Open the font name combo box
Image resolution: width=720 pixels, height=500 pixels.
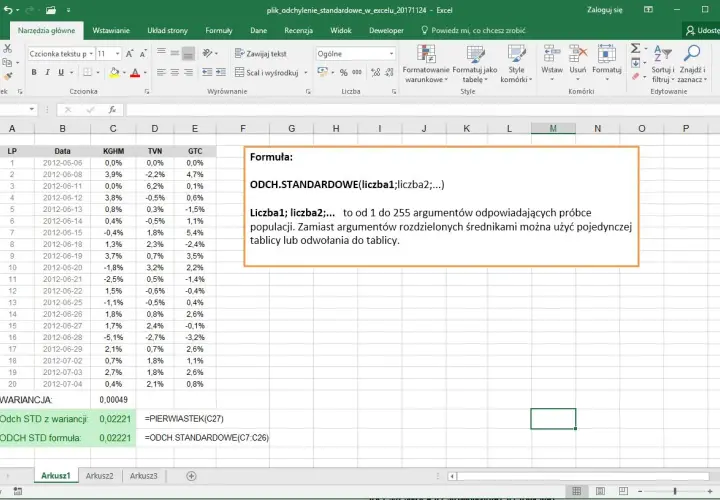tap(61, 54)
